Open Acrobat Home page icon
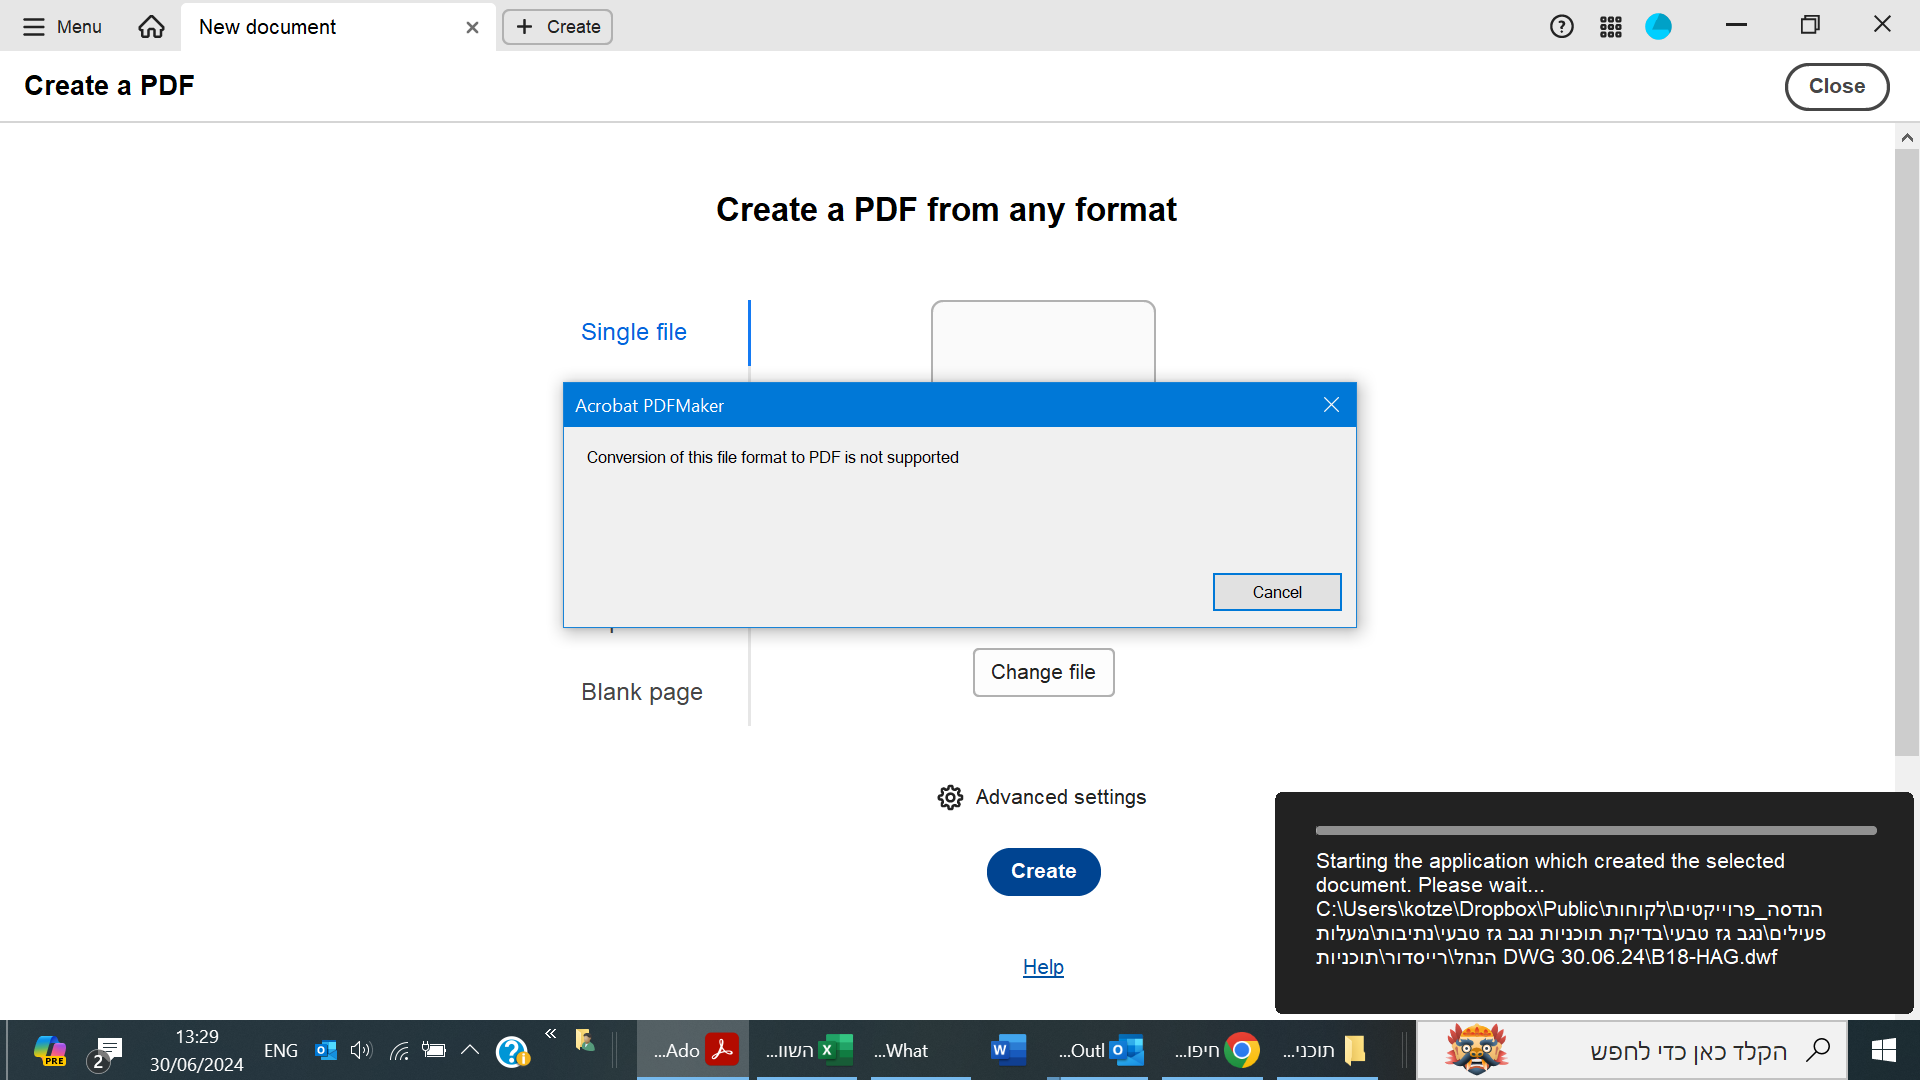The image size is (1920, 1080). [150, 26]
